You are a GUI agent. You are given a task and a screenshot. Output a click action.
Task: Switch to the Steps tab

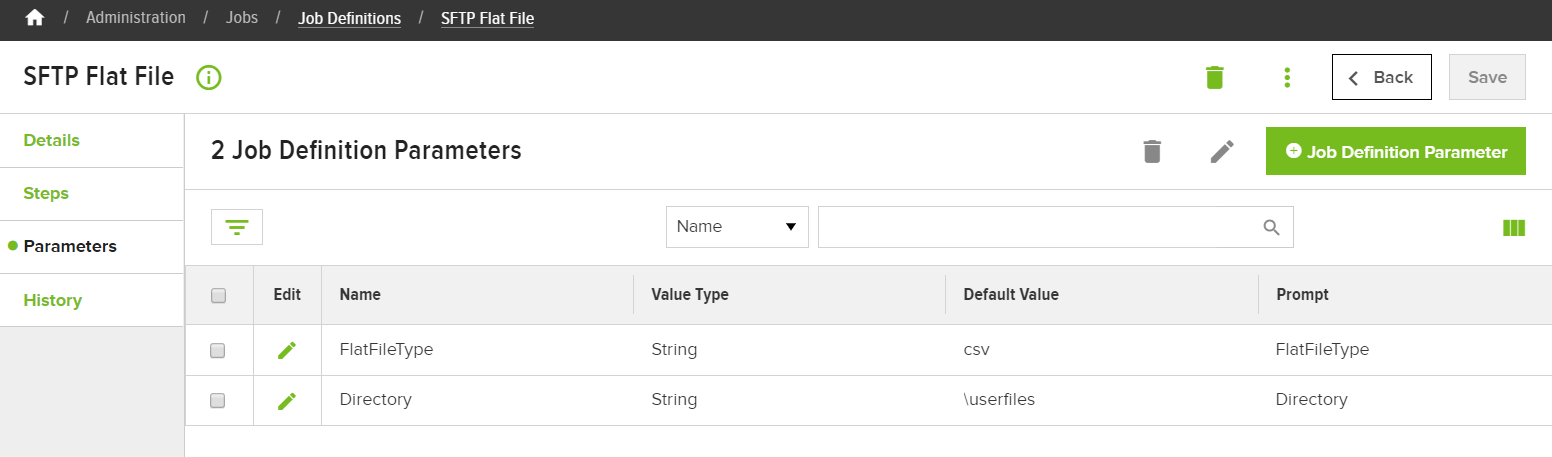(x=46, y=193)
